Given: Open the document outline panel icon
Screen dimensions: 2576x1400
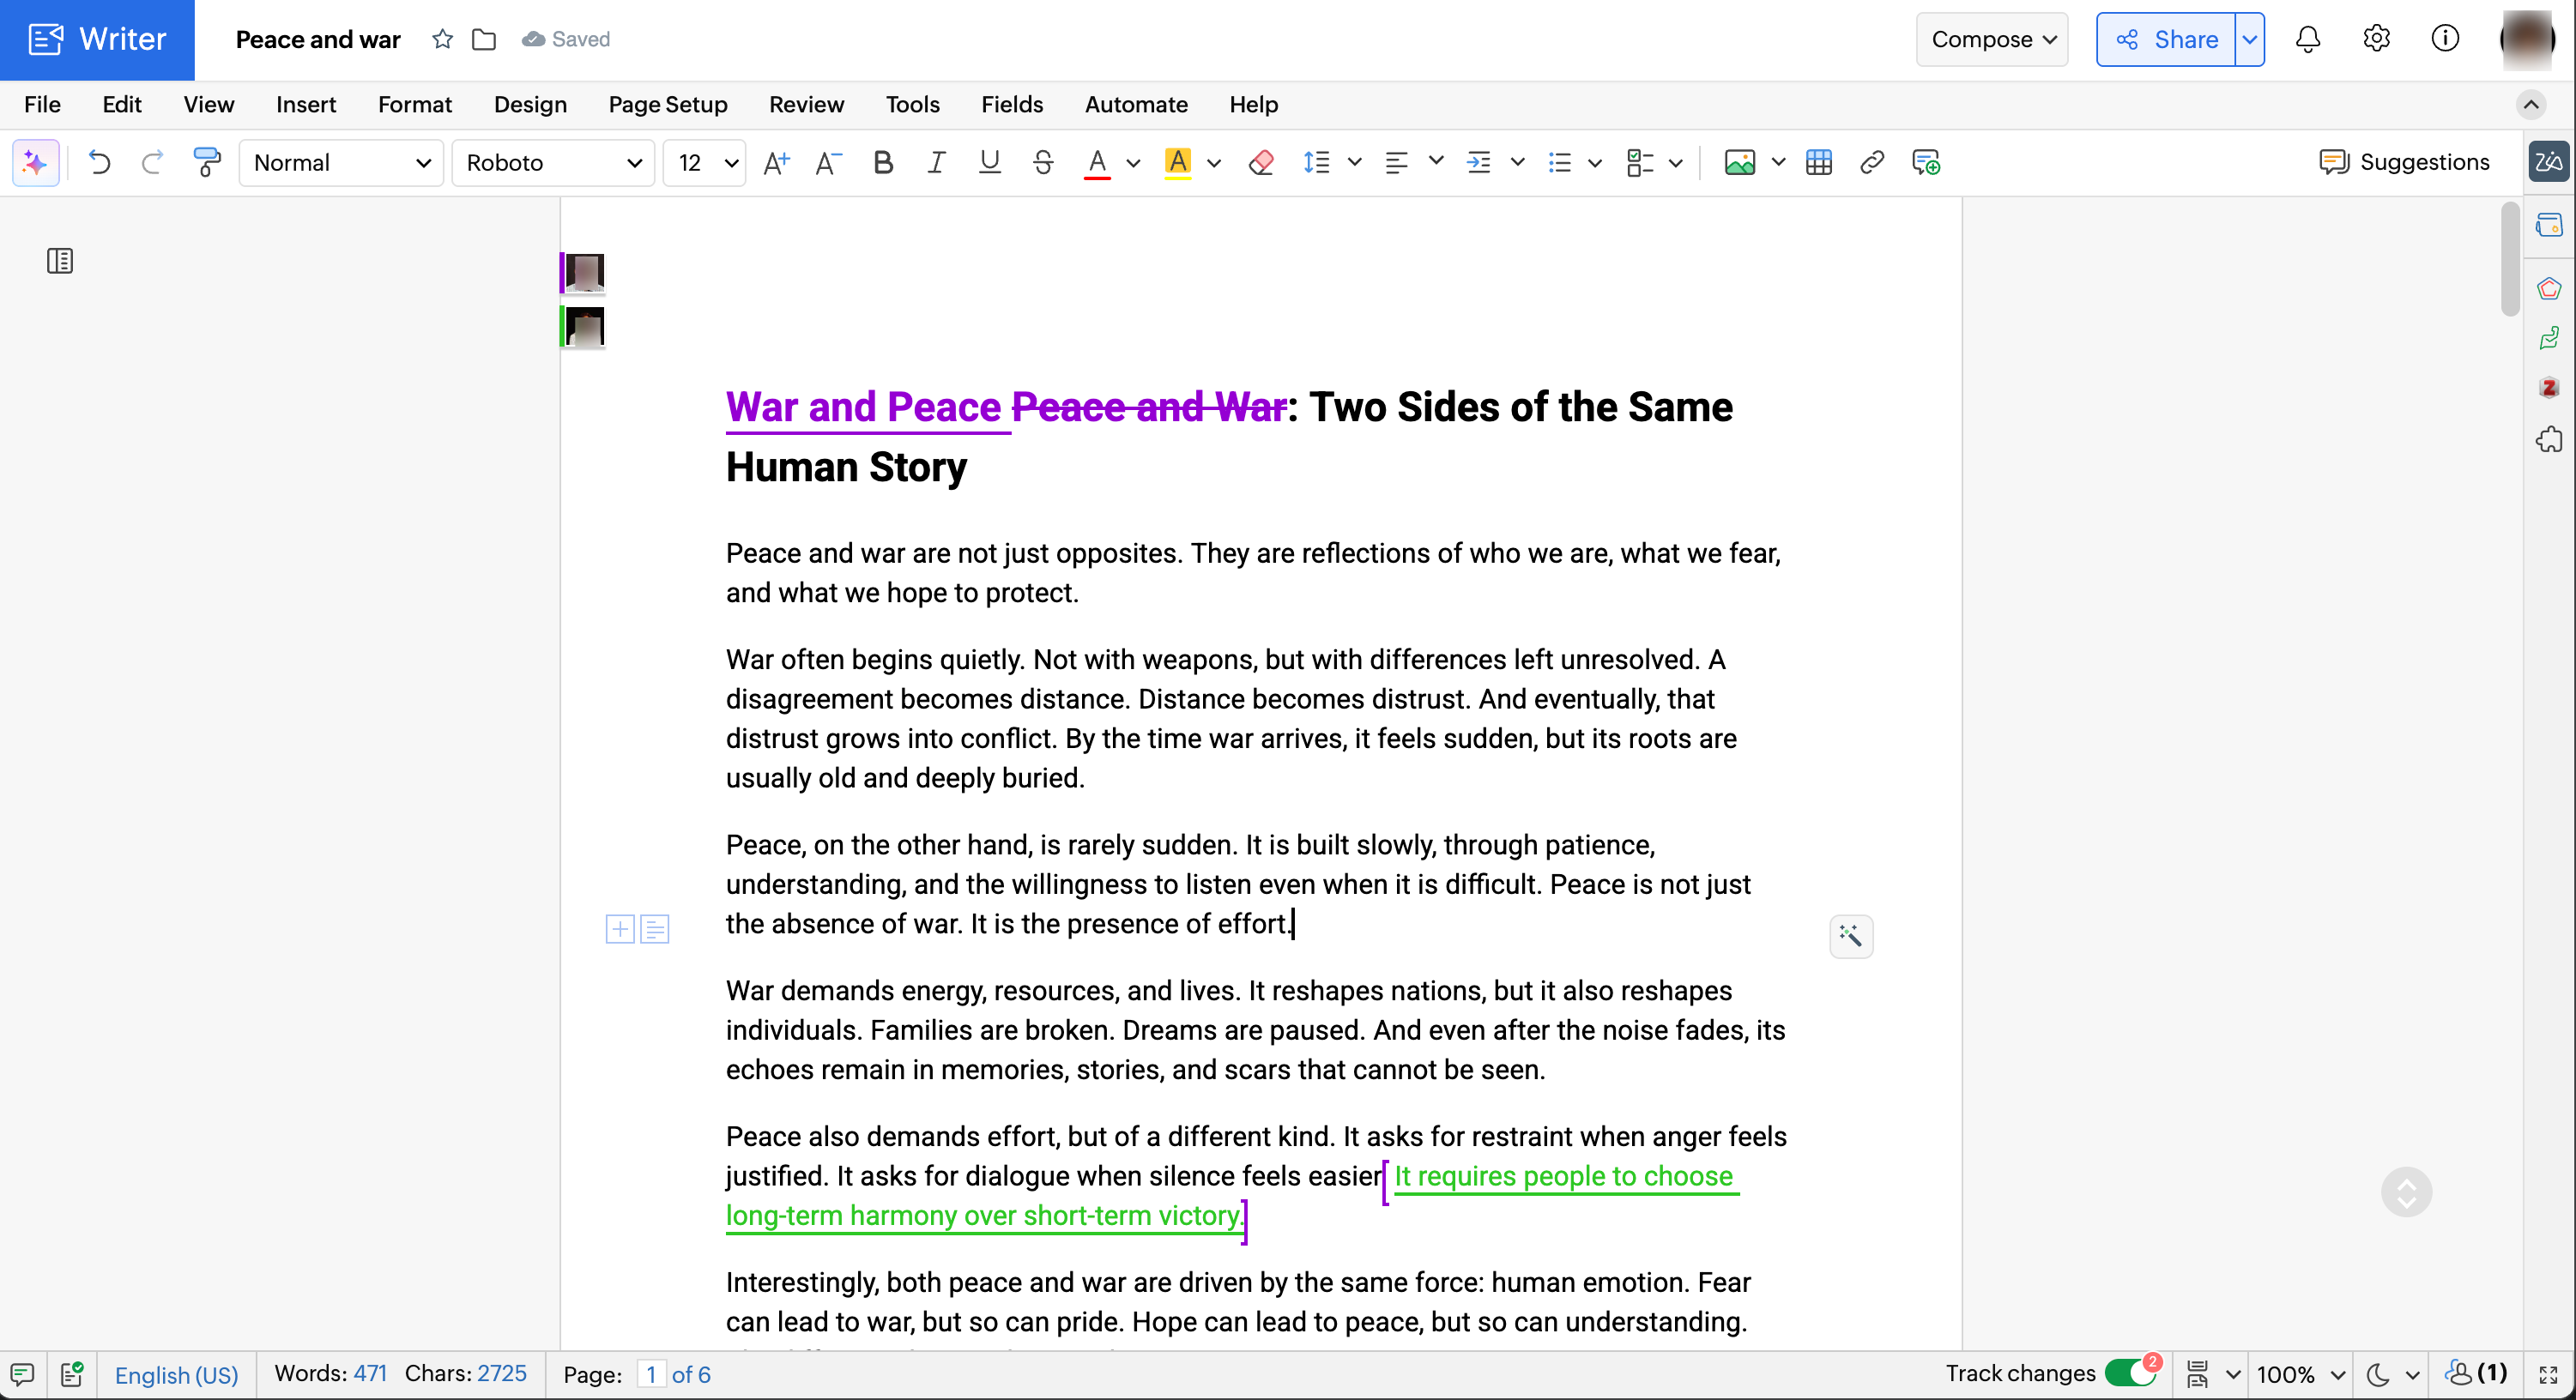Looking at the screenshot, I should [60, 261].
